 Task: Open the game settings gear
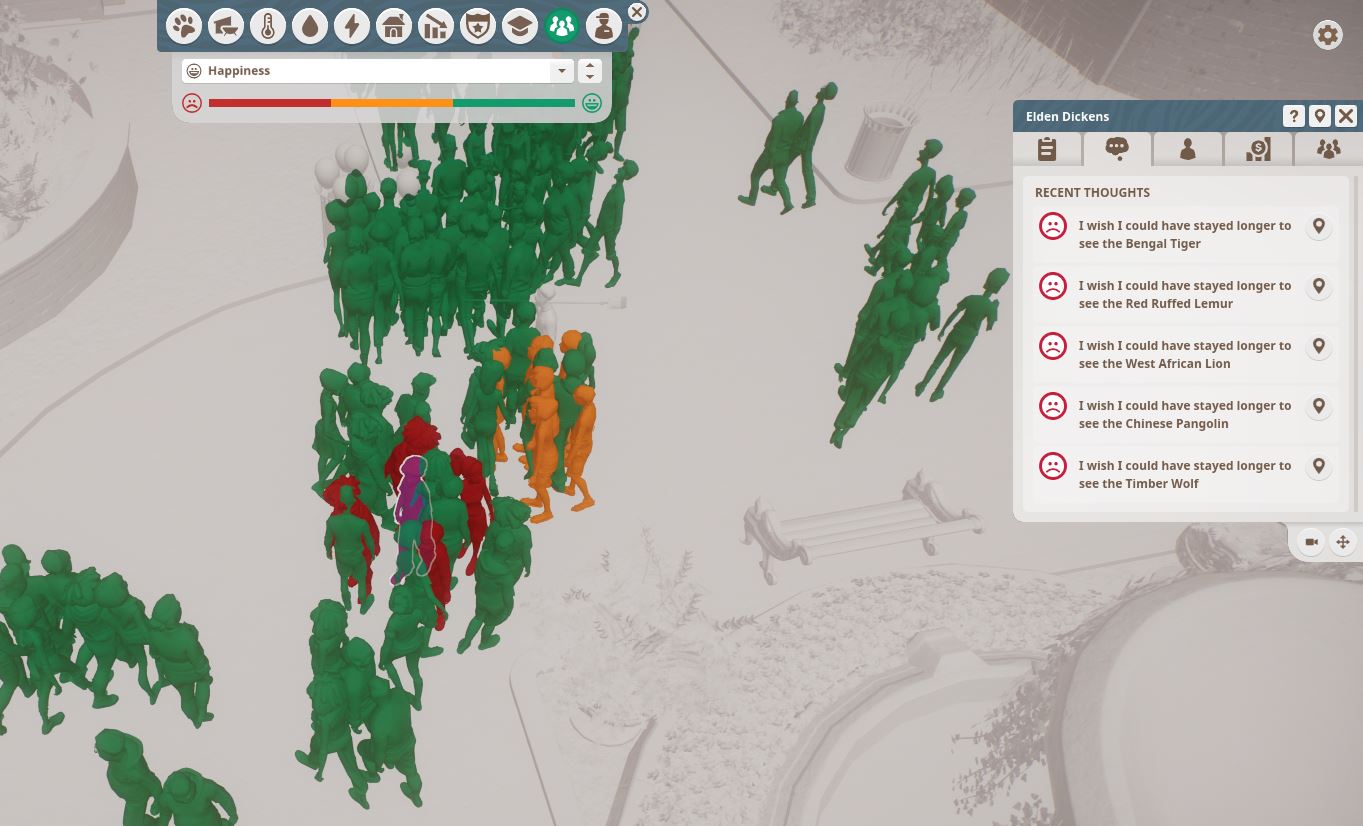point(1327,35)
